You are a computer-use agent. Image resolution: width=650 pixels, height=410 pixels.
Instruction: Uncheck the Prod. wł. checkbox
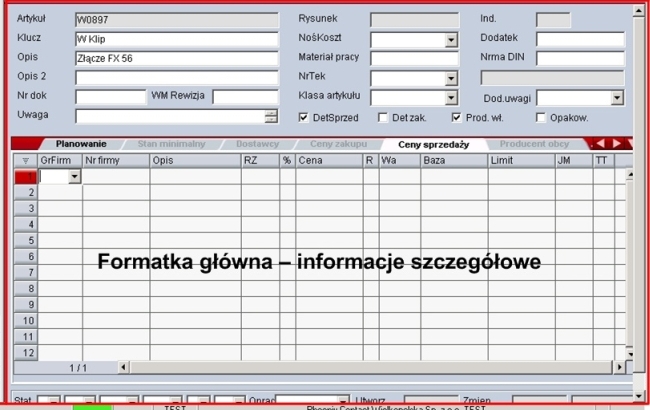[456, 118]
